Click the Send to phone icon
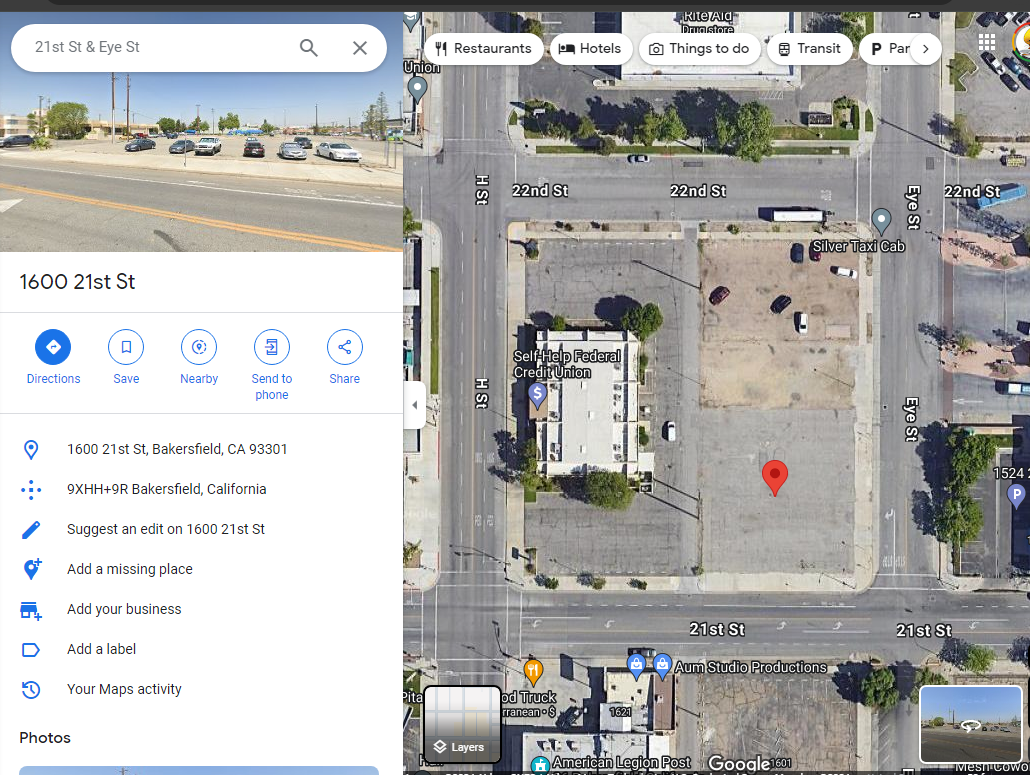This screenshot has height=775, width=1030. click(x=272, y=347)
